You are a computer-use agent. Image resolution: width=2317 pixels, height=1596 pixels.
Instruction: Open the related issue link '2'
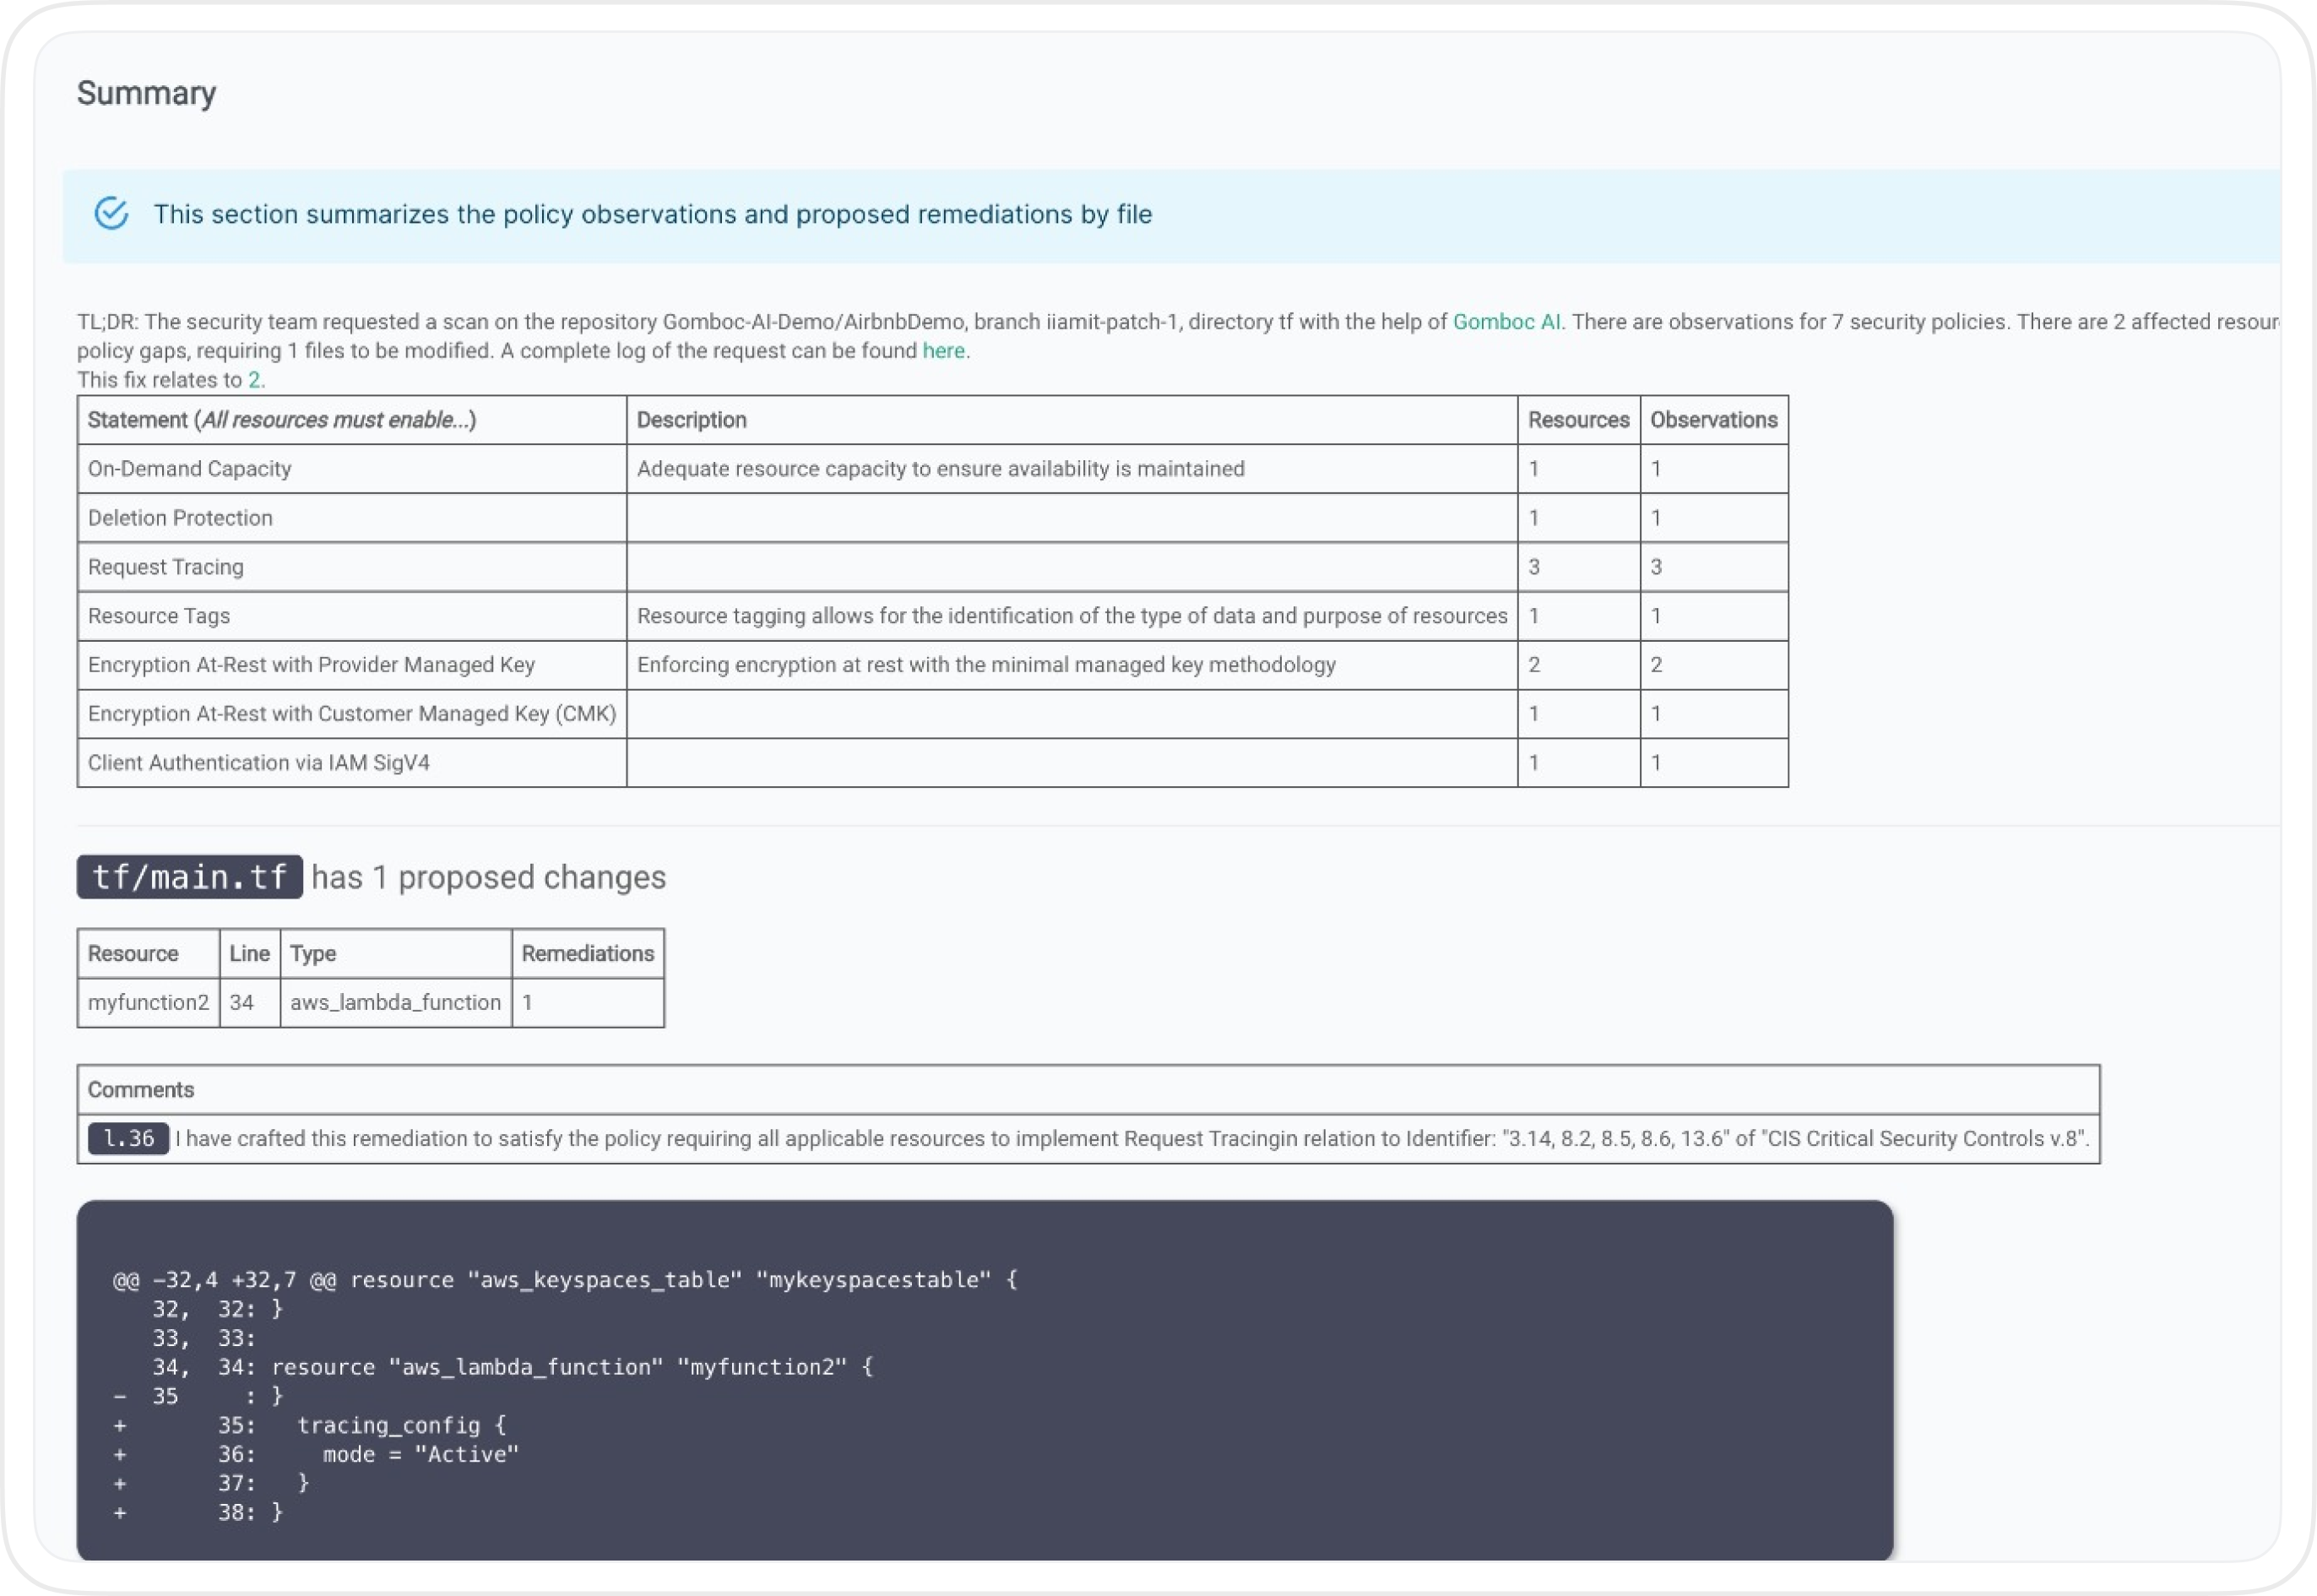coord(254,380)
